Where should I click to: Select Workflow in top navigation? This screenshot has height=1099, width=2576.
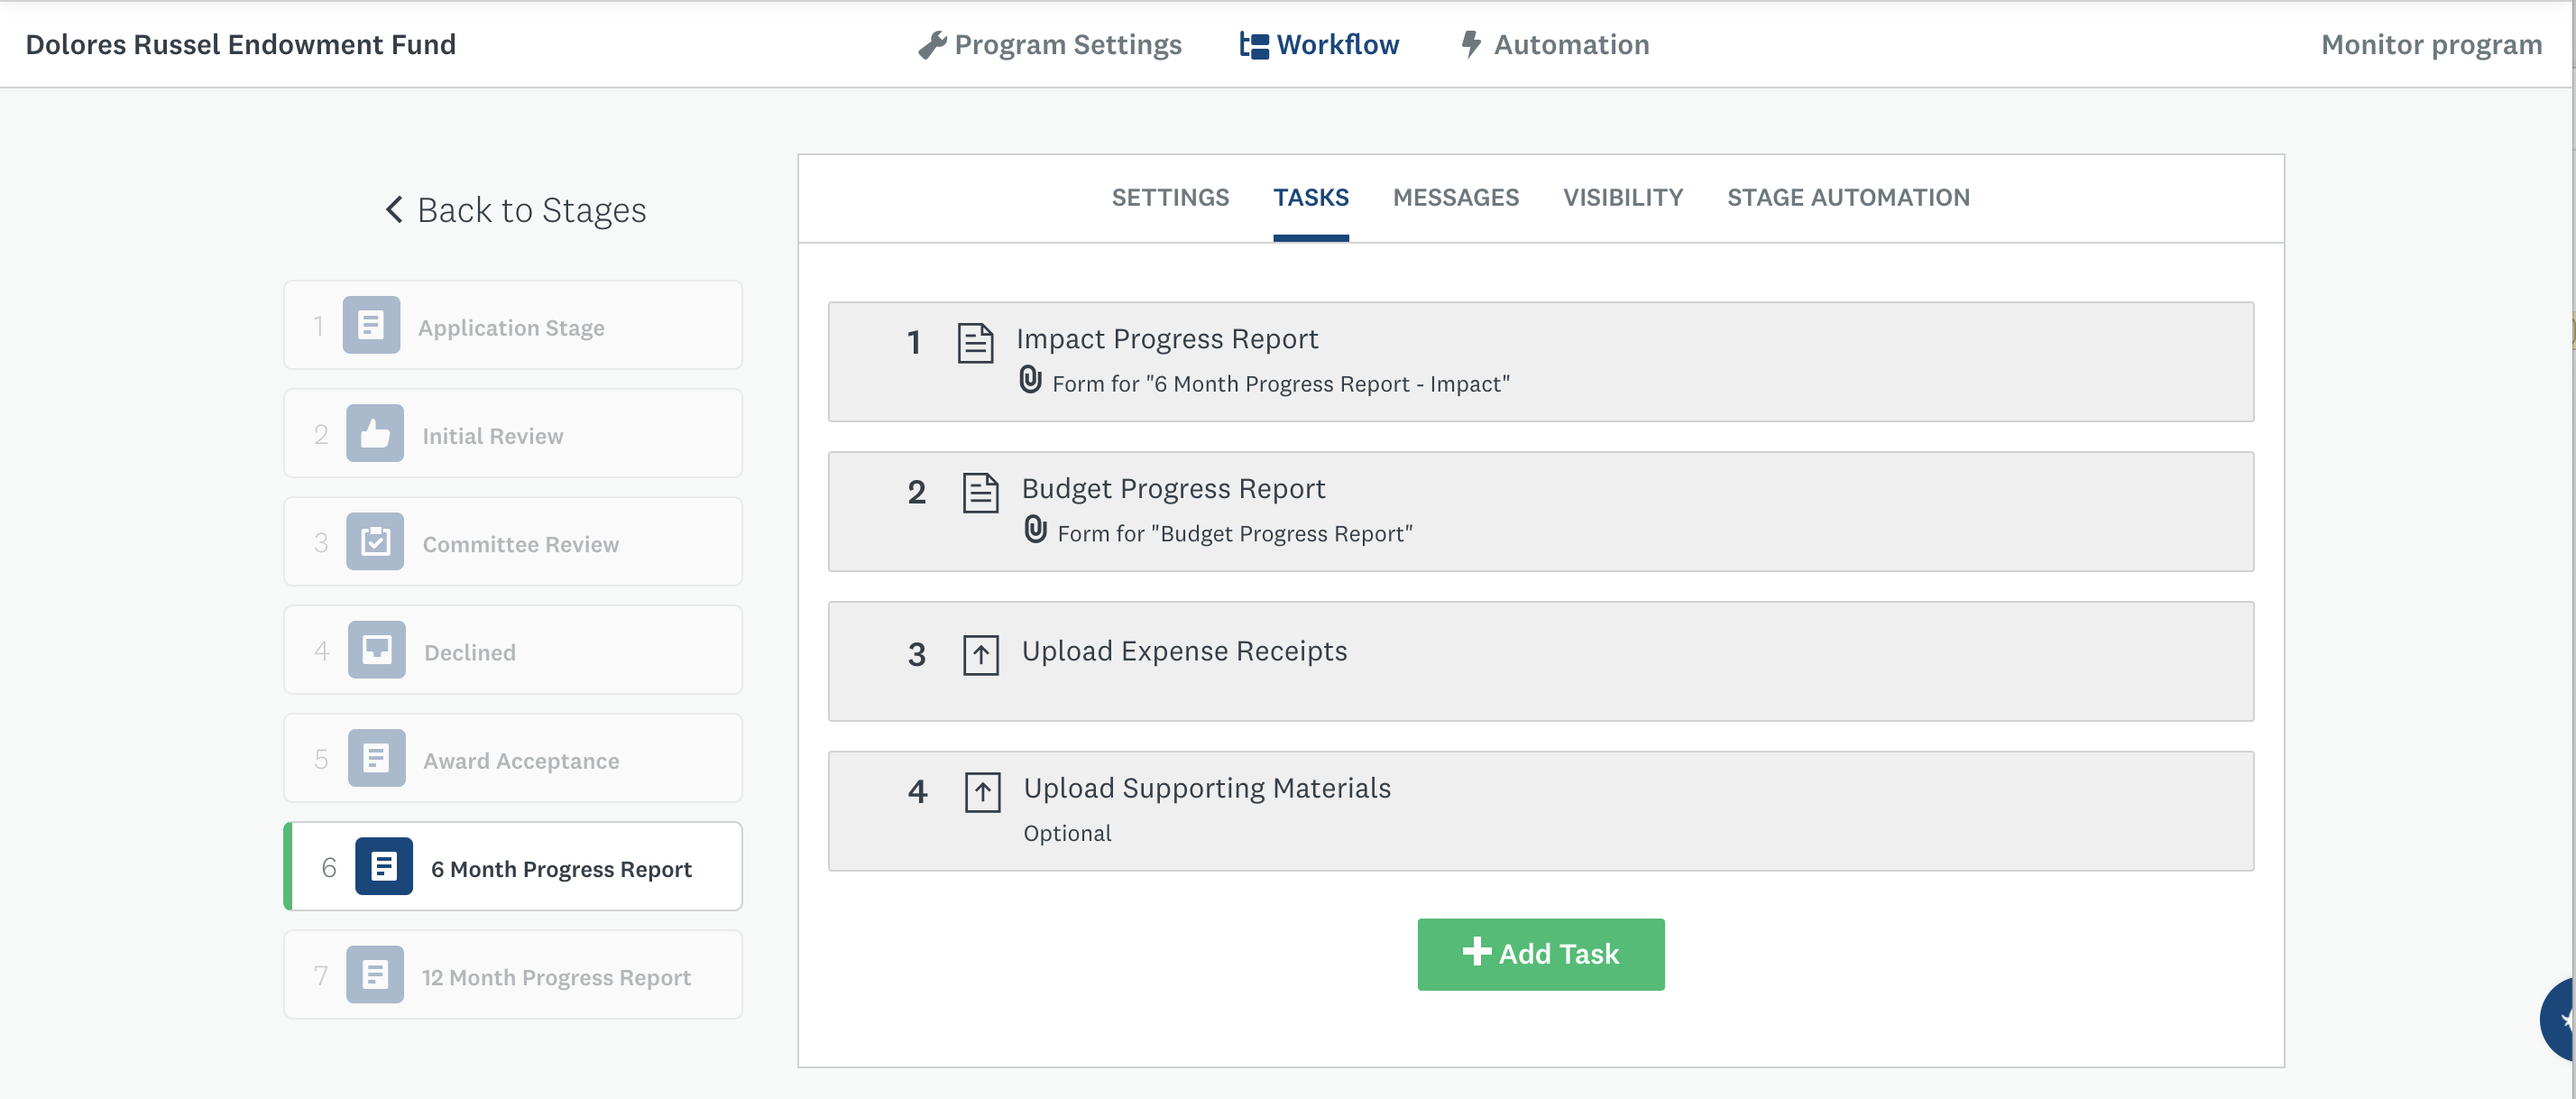pyautogui.click(x=1319, y=45)
